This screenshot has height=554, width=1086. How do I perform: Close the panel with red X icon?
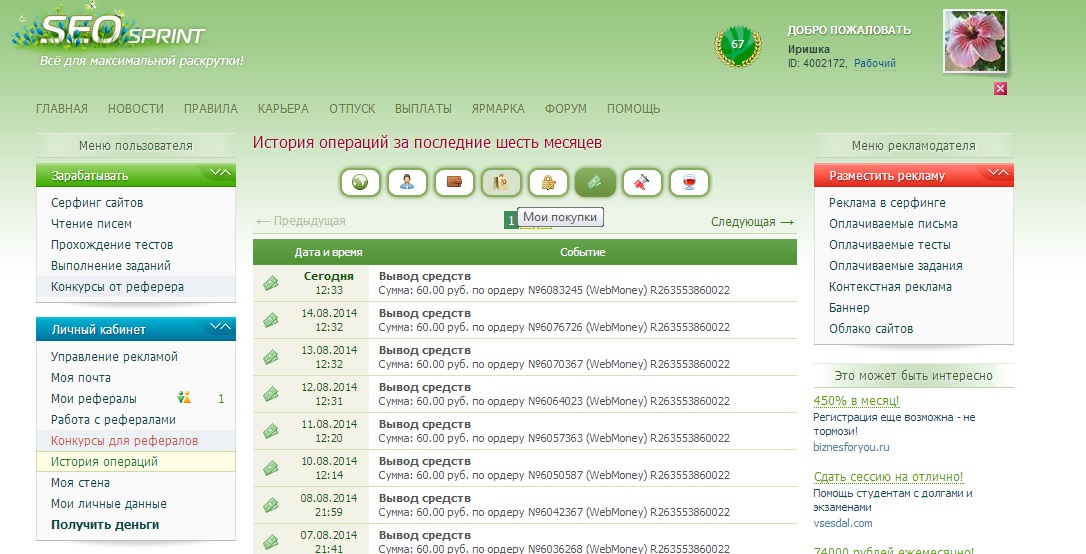(x=1000, y=89)
